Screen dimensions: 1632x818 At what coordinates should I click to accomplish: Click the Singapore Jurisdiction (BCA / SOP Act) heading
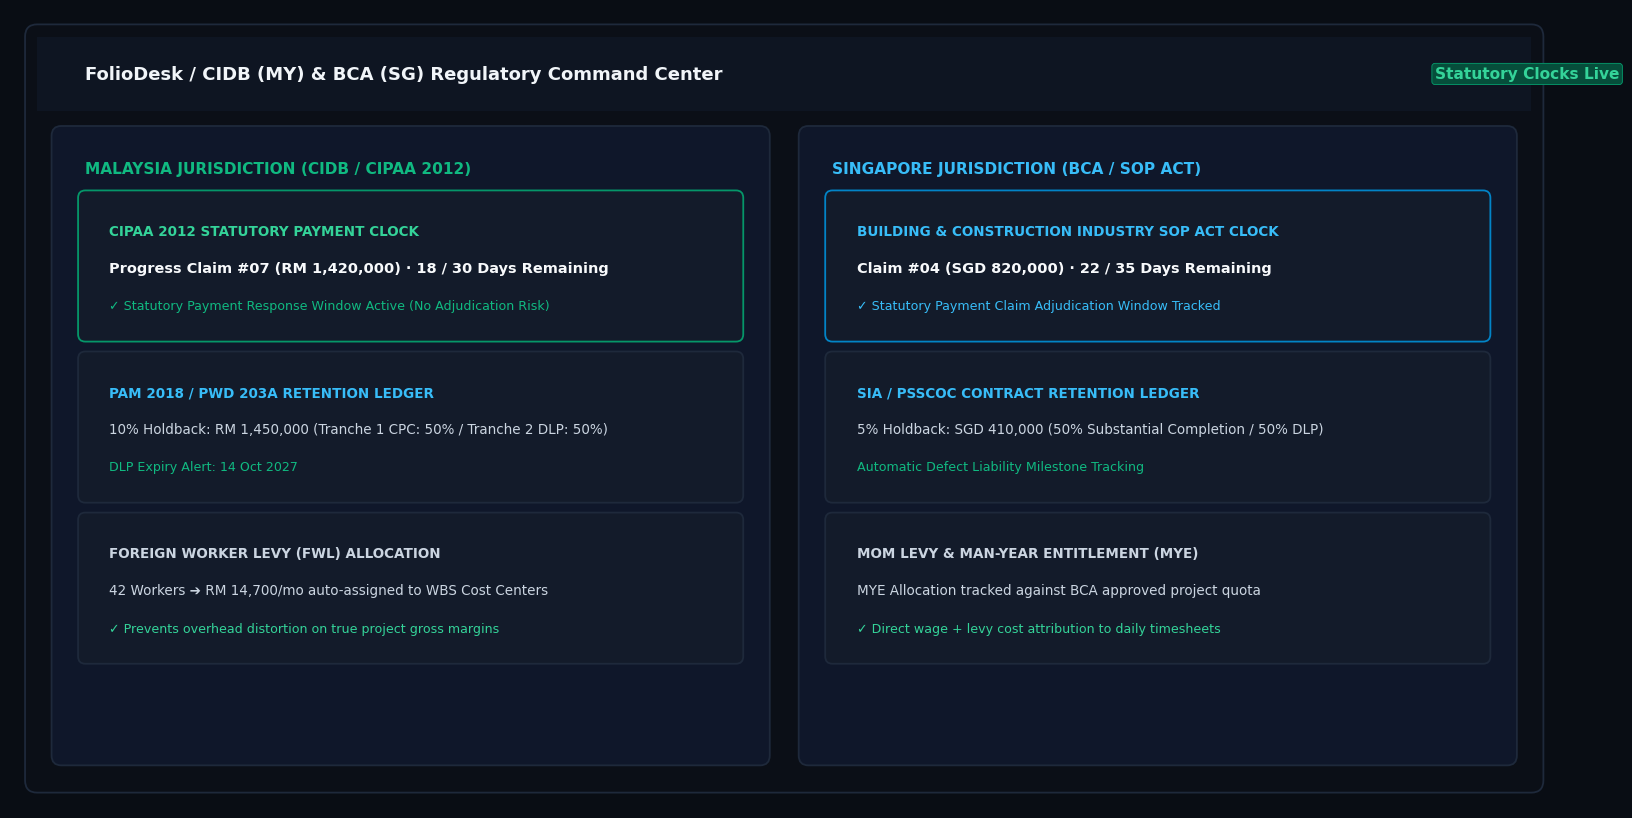pyautogui.click(x=1016, y=169)
